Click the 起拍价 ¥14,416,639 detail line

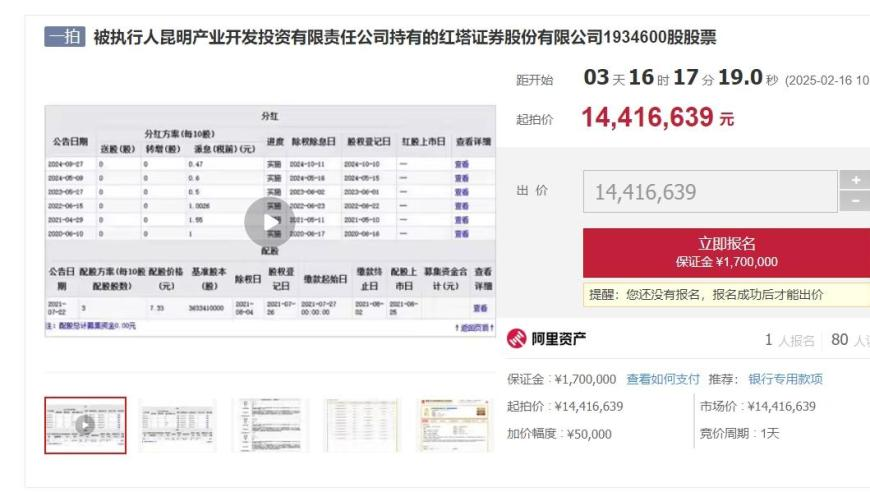pyautogui.click(x=565, y=406)
